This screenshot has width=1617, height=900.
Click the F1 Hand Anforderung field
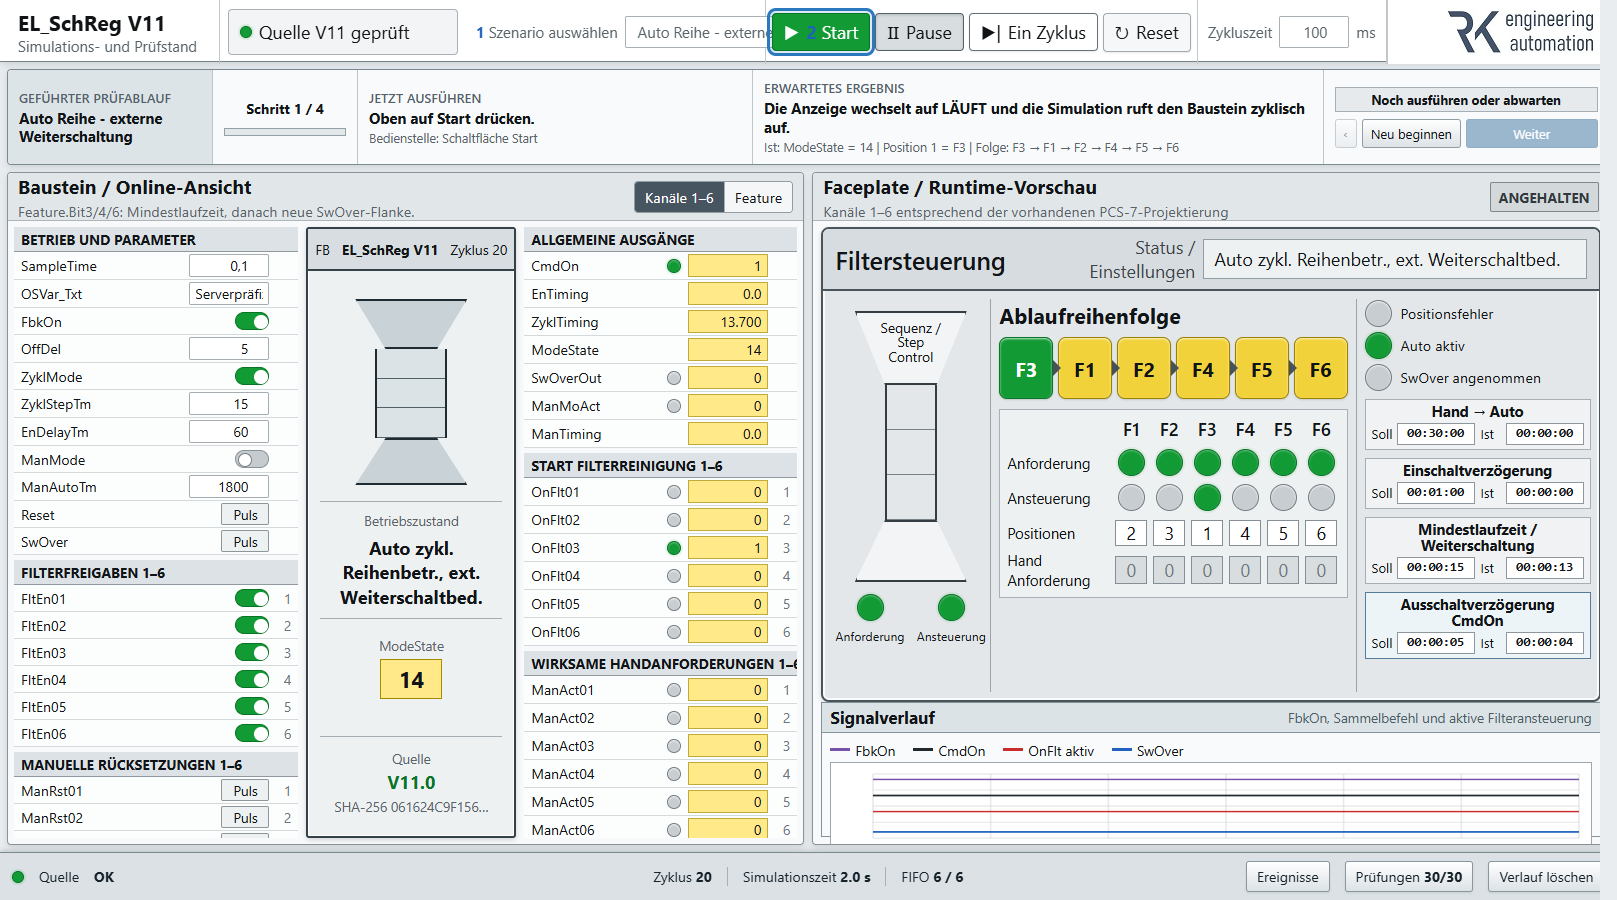(x=1131, y=570)
